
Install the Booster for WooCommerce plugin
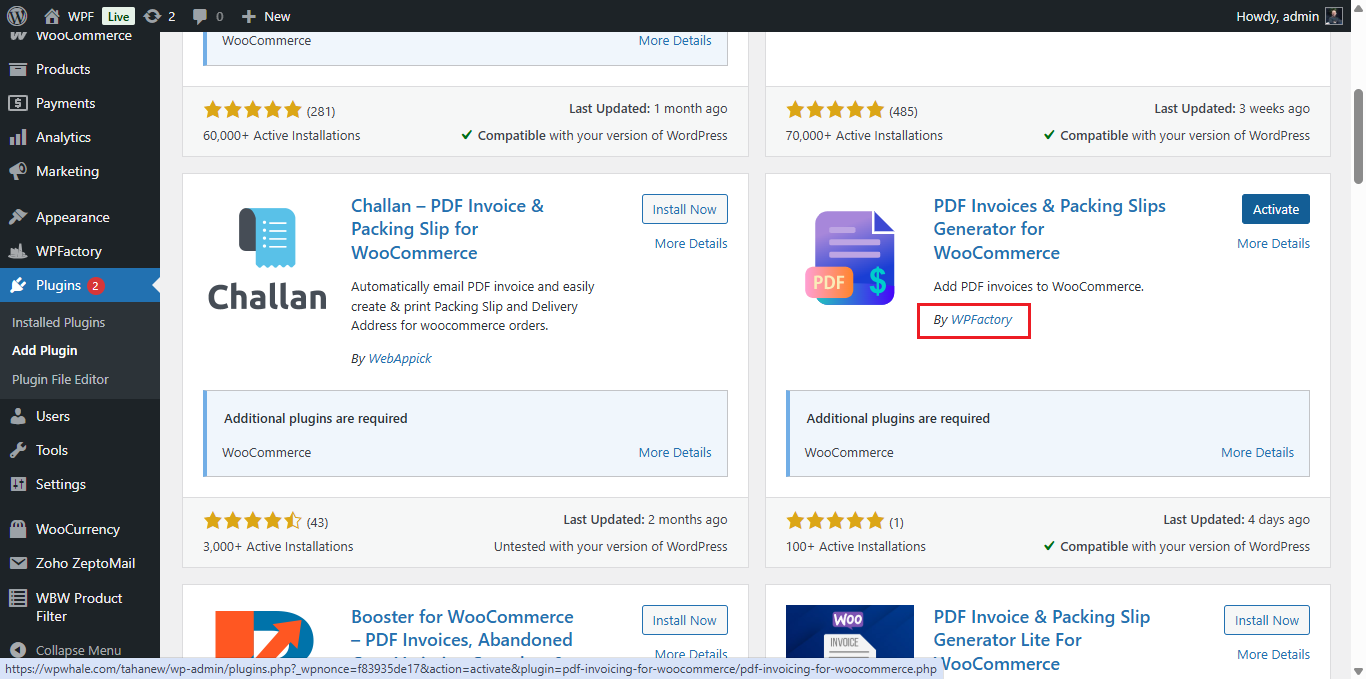pos(684,620)
